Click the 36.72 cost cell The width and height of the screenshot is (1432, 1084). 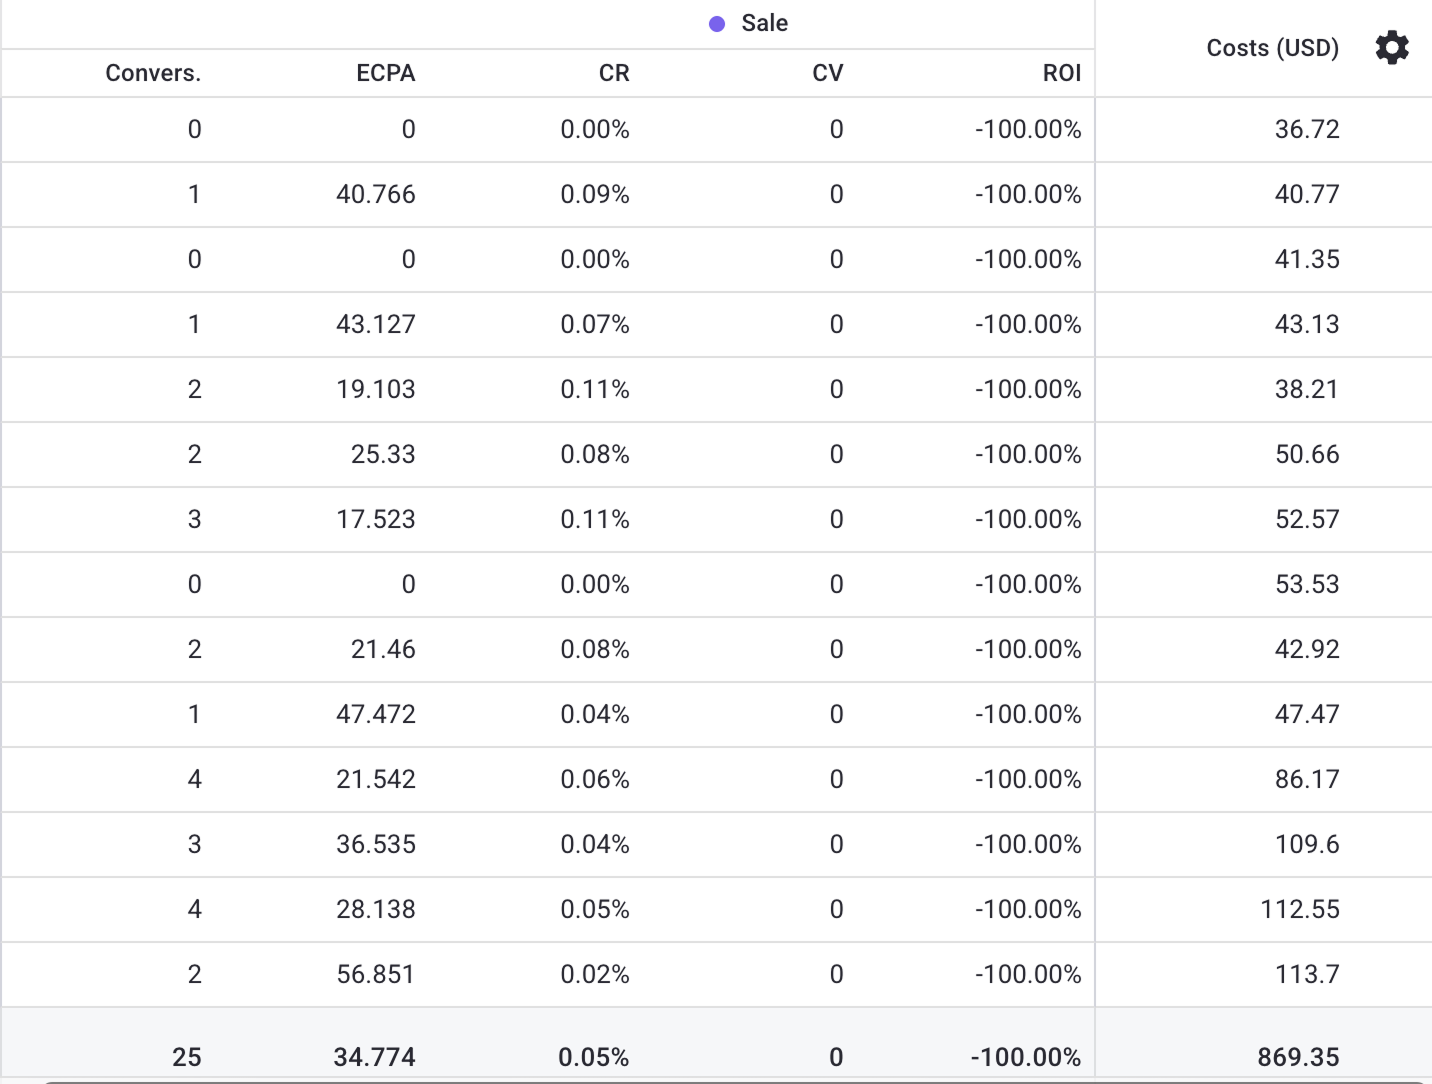[x=1307, y=129]
